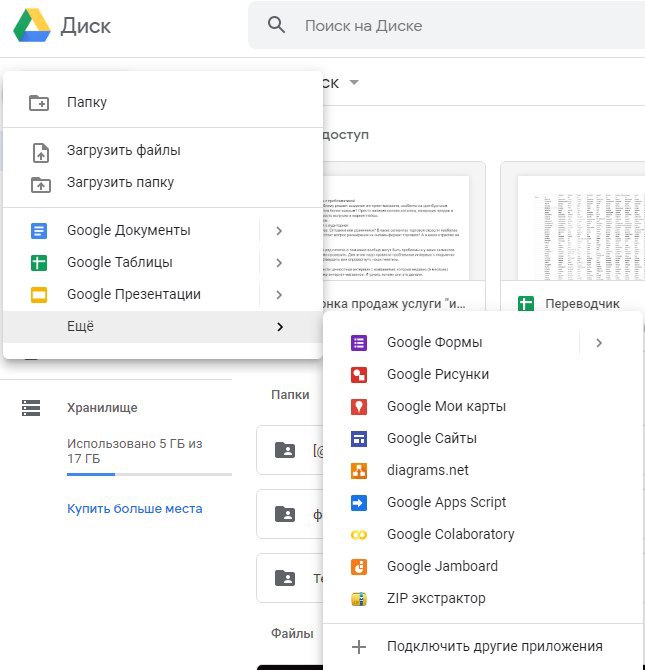Open the Переводчик spreadsheet thumbnail
645x670 pixels.
coord(572,221)
